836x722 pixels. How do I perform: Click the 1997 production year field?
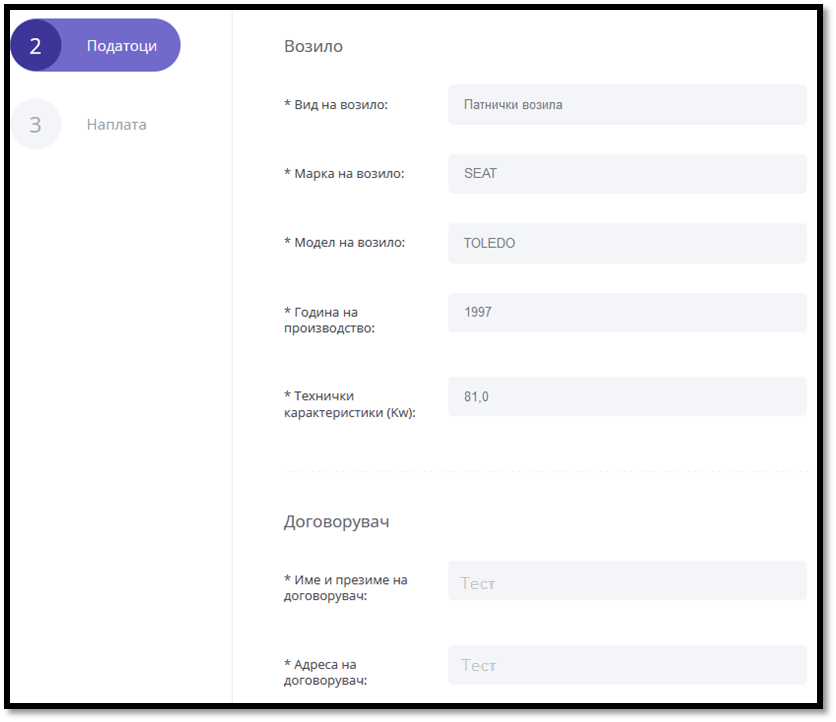tap(627, 313)
